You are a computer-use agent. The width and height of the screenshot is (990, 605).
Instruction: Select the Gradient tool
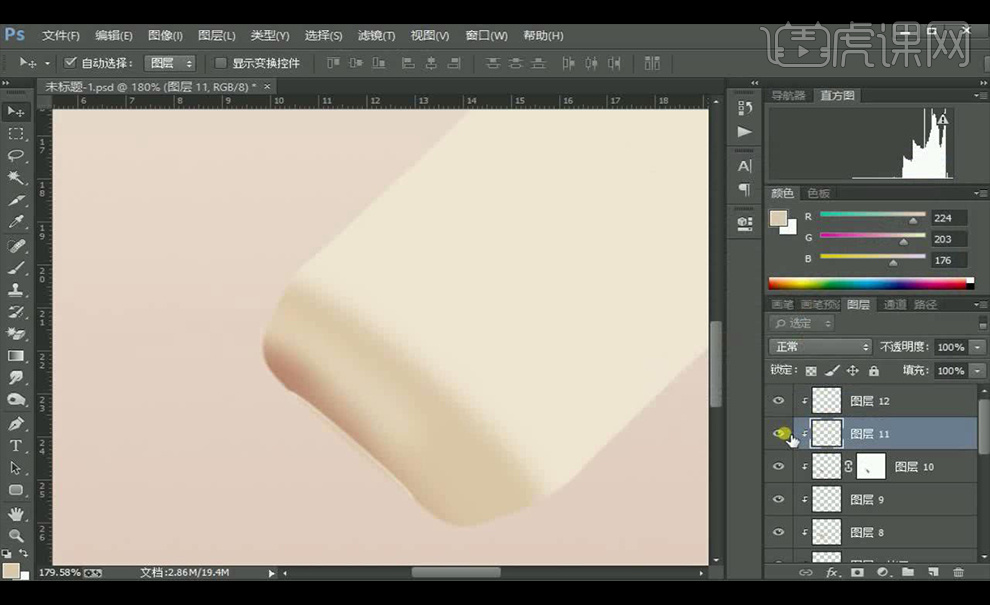16,356
